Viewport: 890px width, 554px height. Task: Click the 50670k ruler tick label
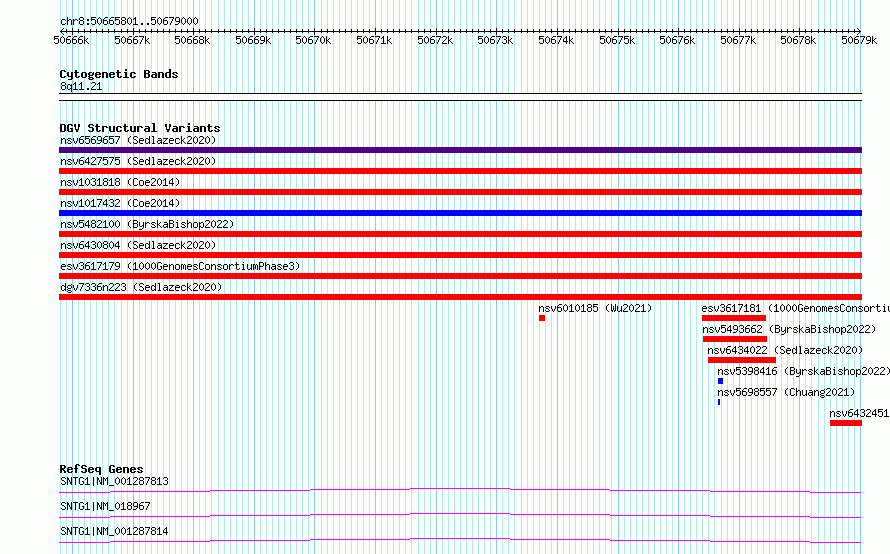pos(313,40)
